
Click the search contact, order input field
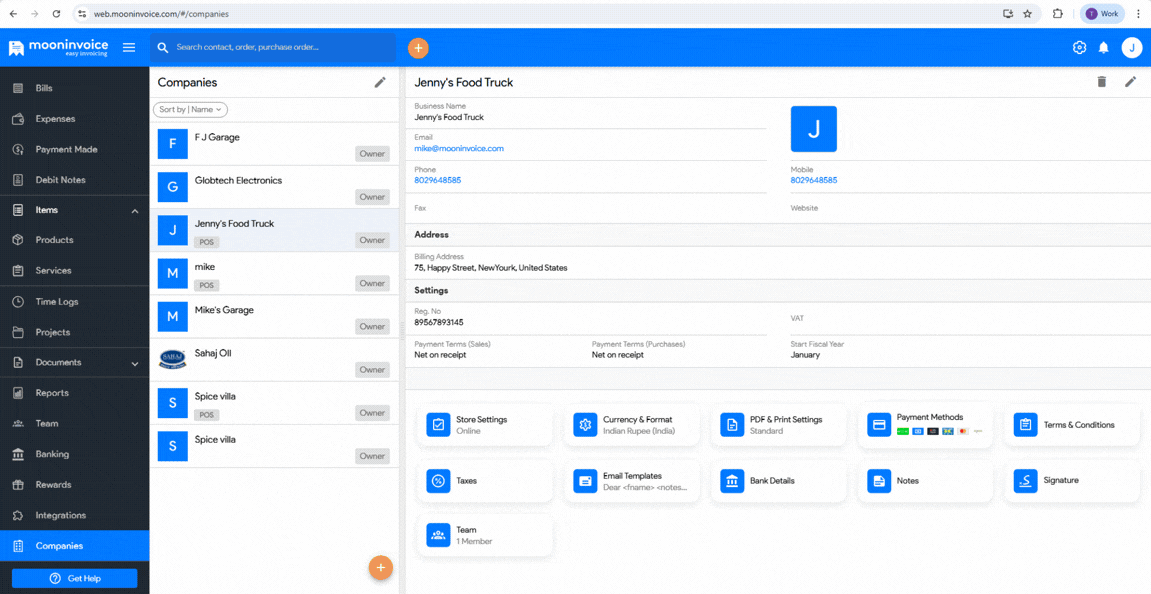click(x=272, y=48)
